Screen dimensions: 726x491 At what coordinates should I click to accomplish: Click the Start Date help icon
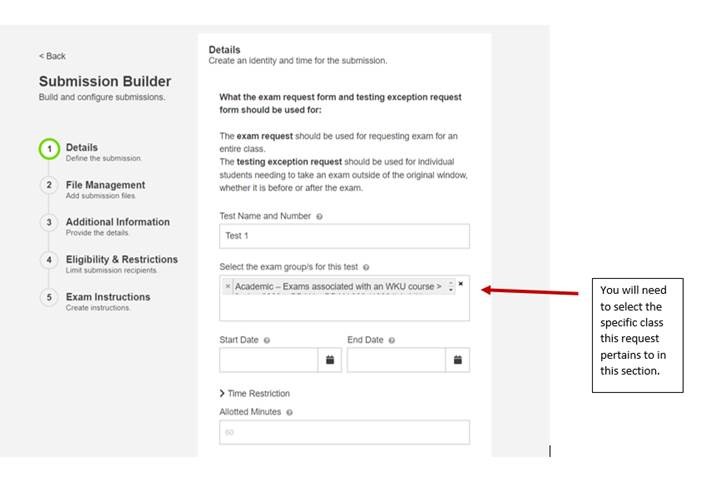pos(268,340)
